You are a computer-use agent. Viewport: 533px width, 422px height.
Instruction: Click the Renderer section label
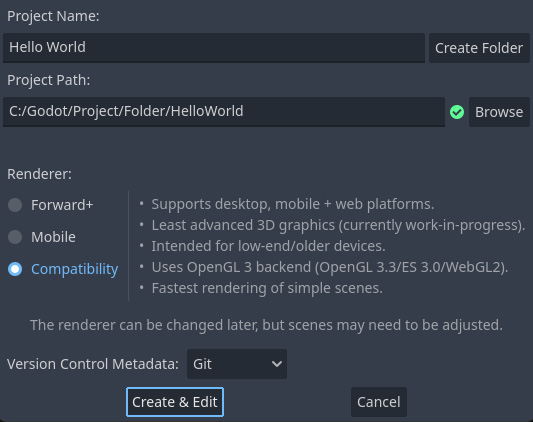click(x=39, y=174)
